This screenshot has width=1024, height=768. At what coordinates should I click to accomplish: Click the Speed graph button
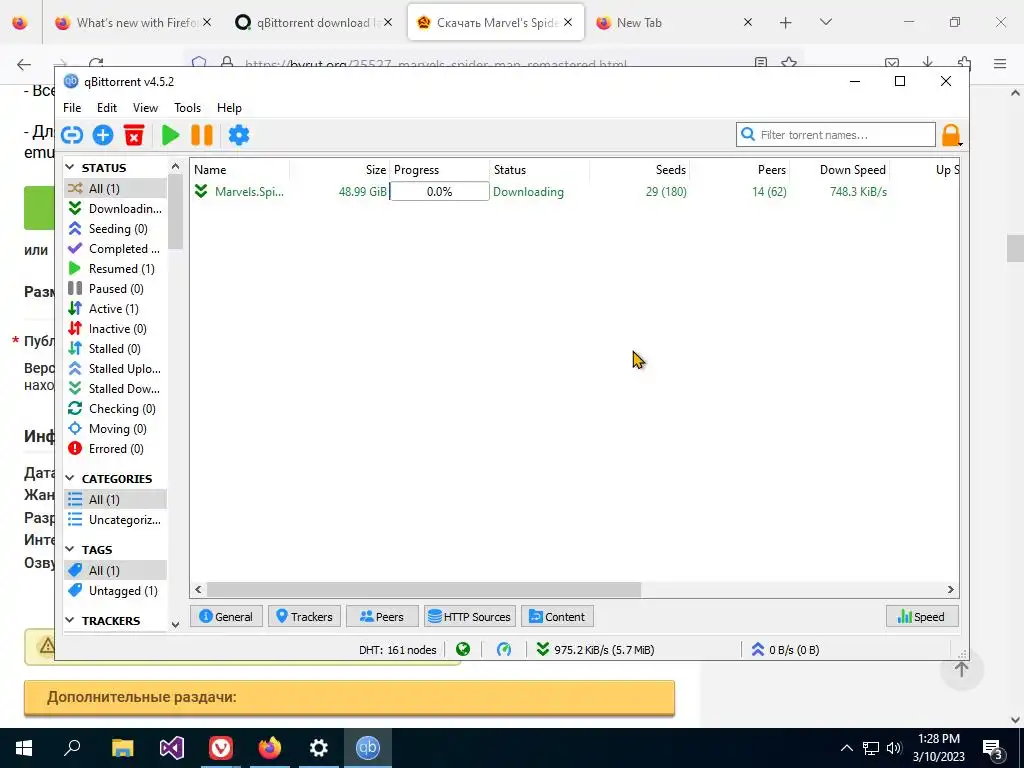[921, 616]
